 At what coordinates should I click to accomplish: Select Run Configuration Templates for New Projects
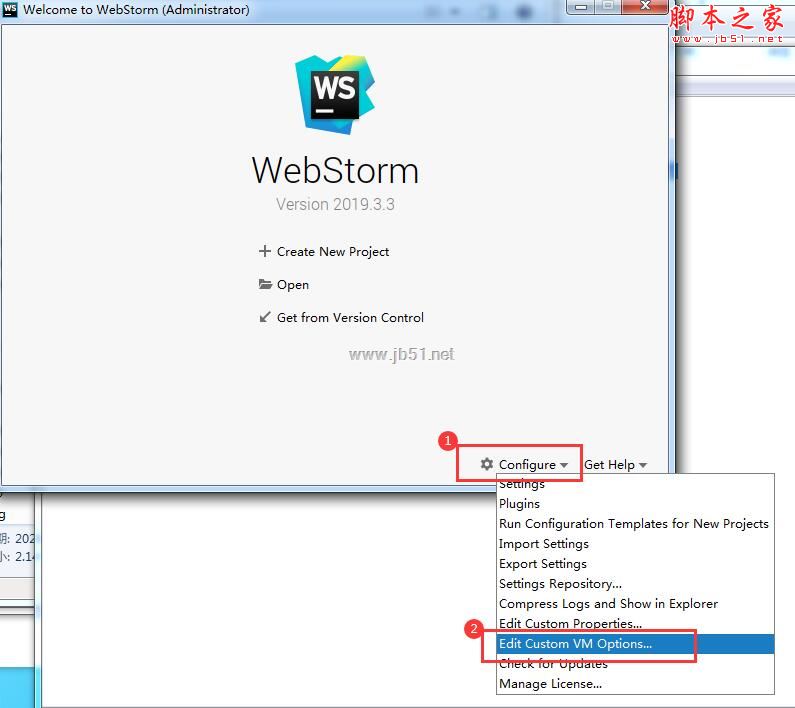[x=635, y=523]
